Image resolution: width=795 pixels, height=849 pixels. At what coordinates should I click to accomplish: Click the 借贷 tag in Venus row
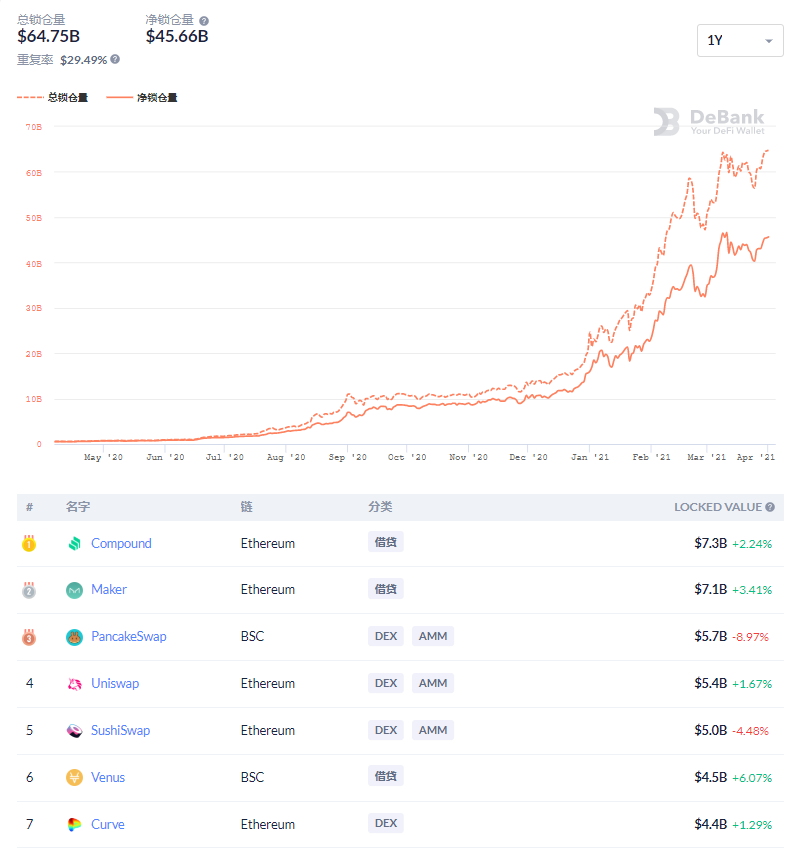tap(386, 776)
